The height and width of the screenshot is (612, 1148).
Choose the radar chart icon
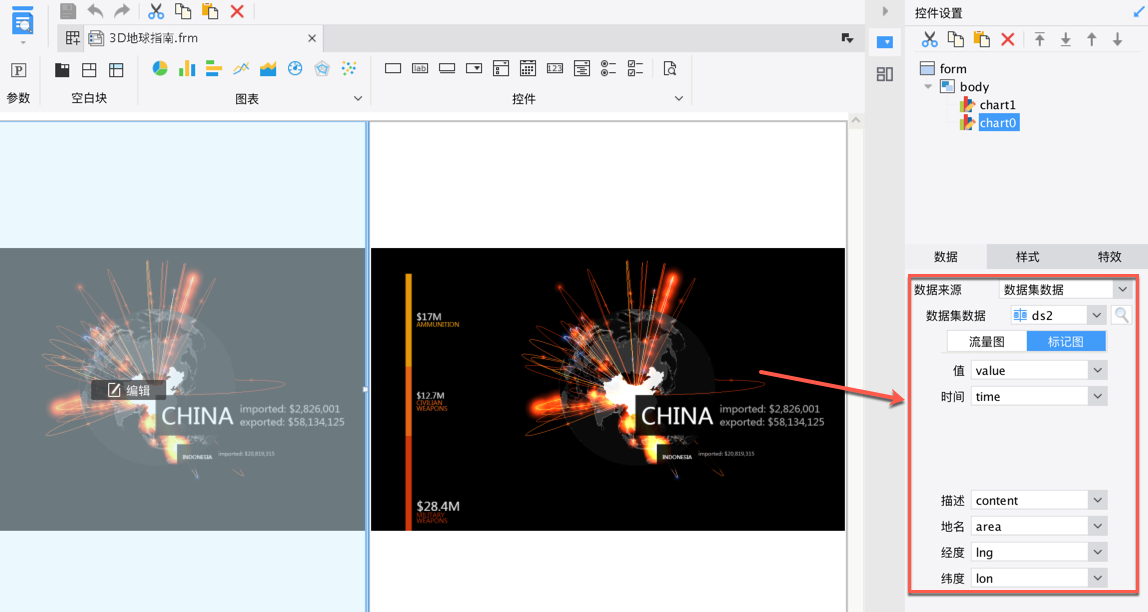(322, 68)
